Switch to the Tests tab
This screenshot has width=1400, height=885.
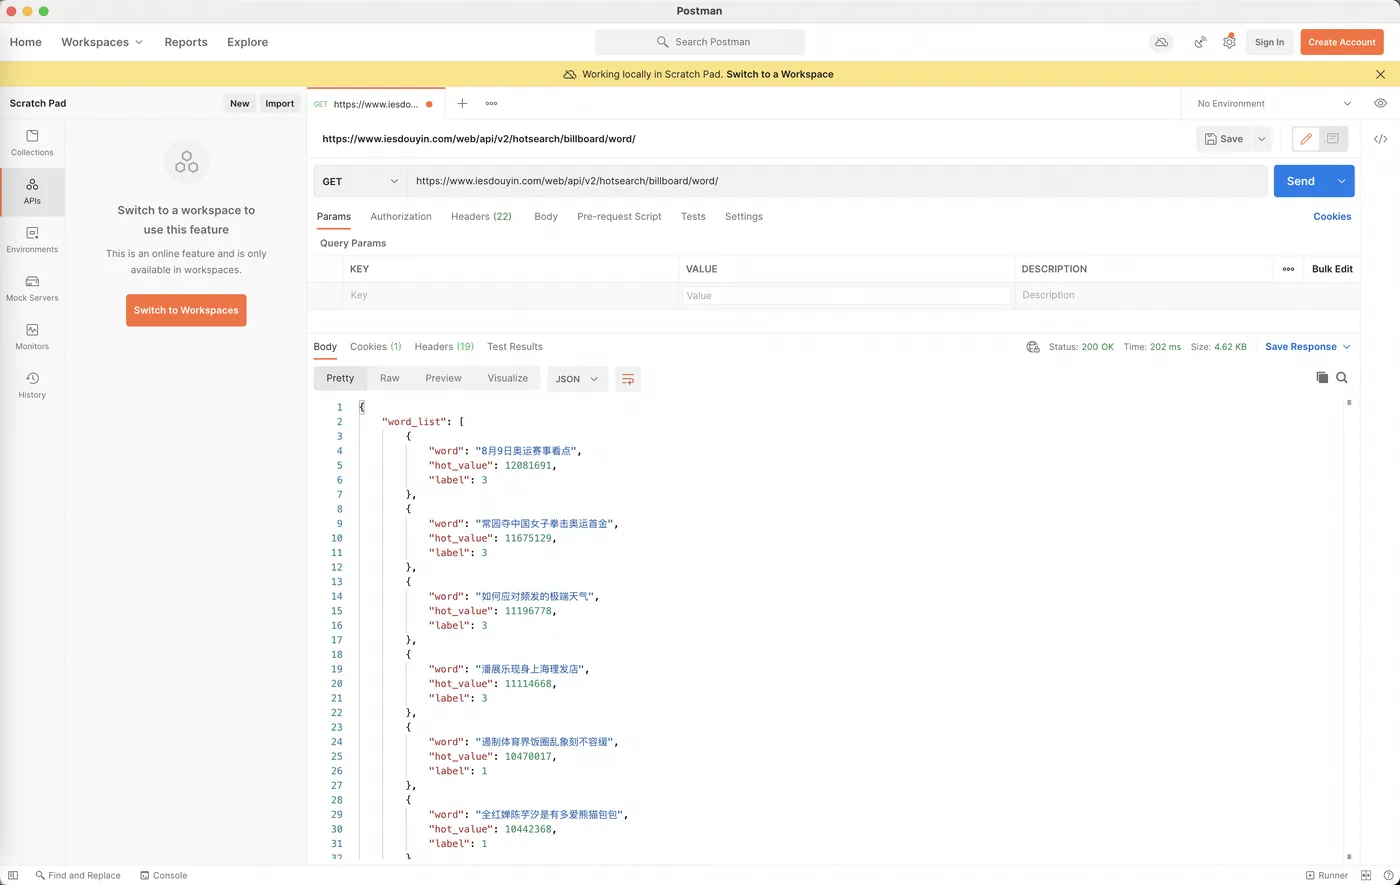(693, 216)
